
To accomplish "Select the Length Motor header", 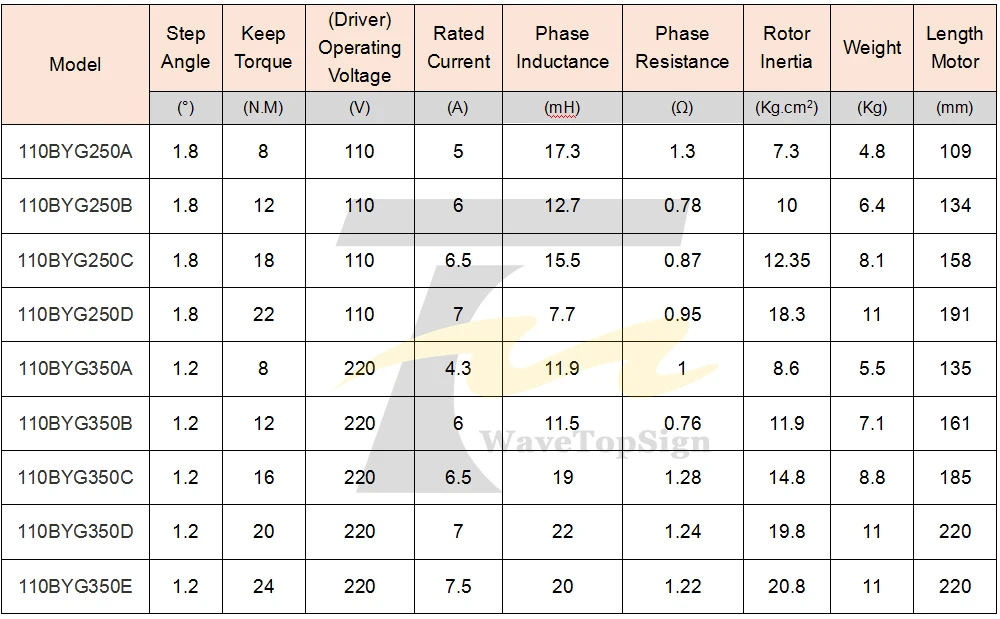I will (x=955, y=48).
